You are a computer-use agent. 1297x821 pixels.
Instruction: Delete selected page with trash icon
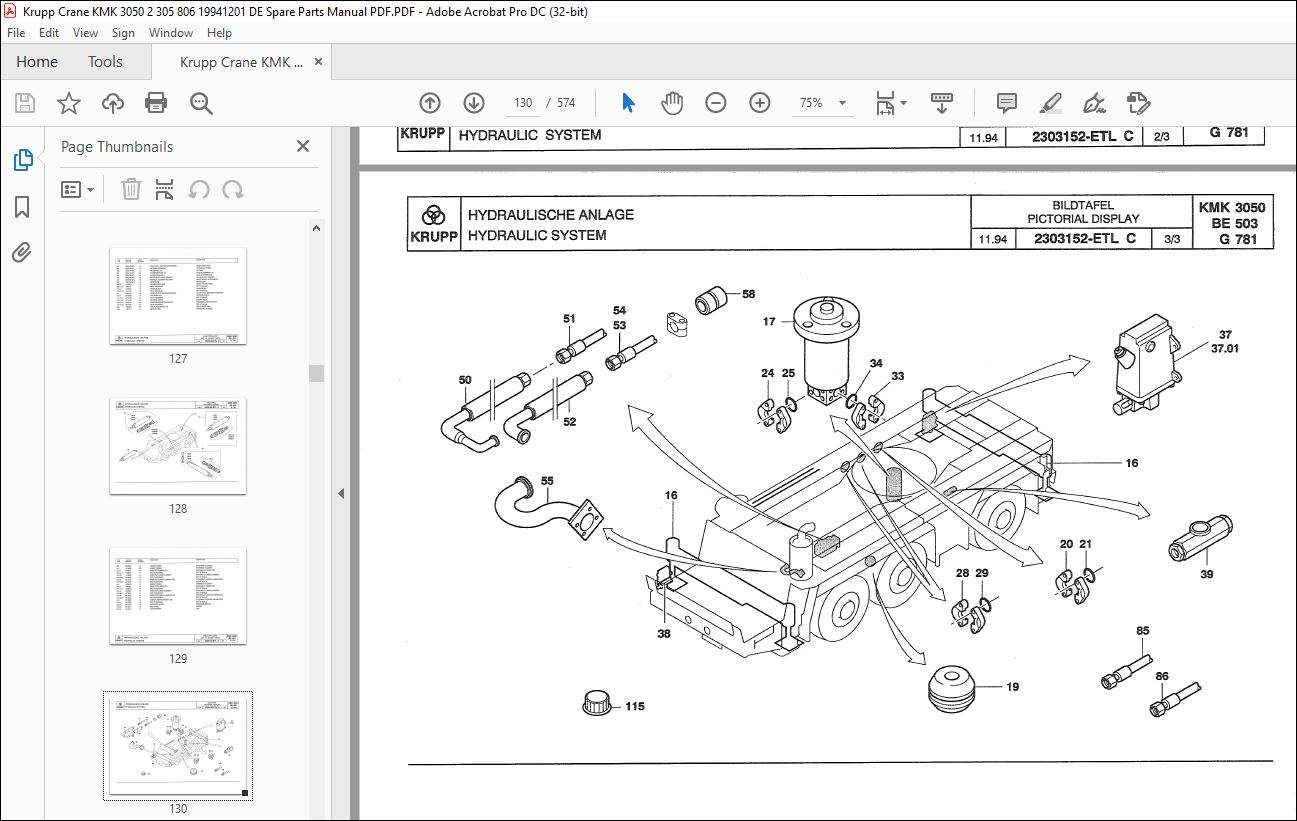click(131, 189)
